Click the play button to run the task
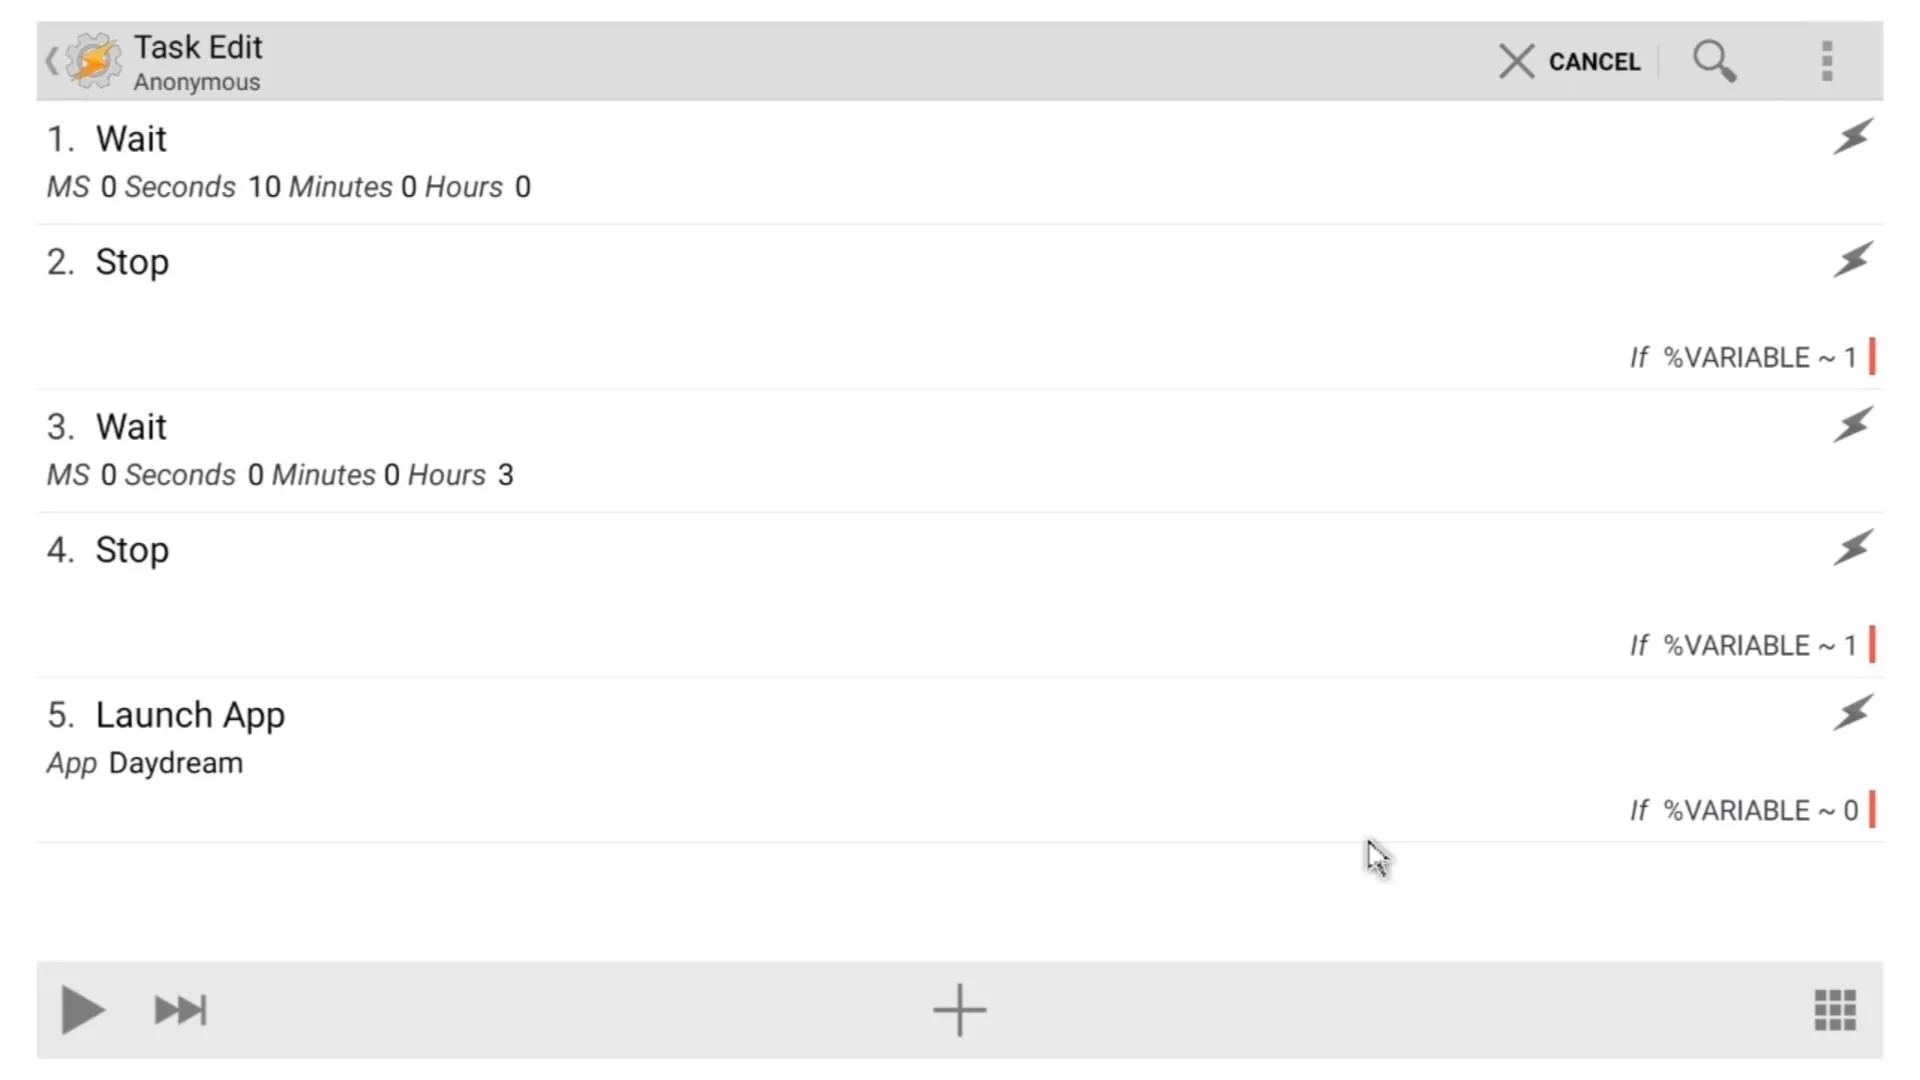This screenshot has width=1920, height=1080. click(82, 1010)
